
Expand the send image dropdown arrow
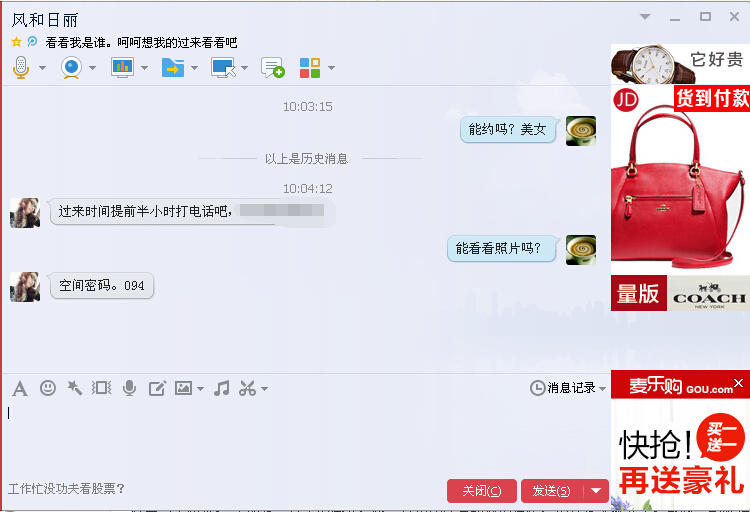200,389
